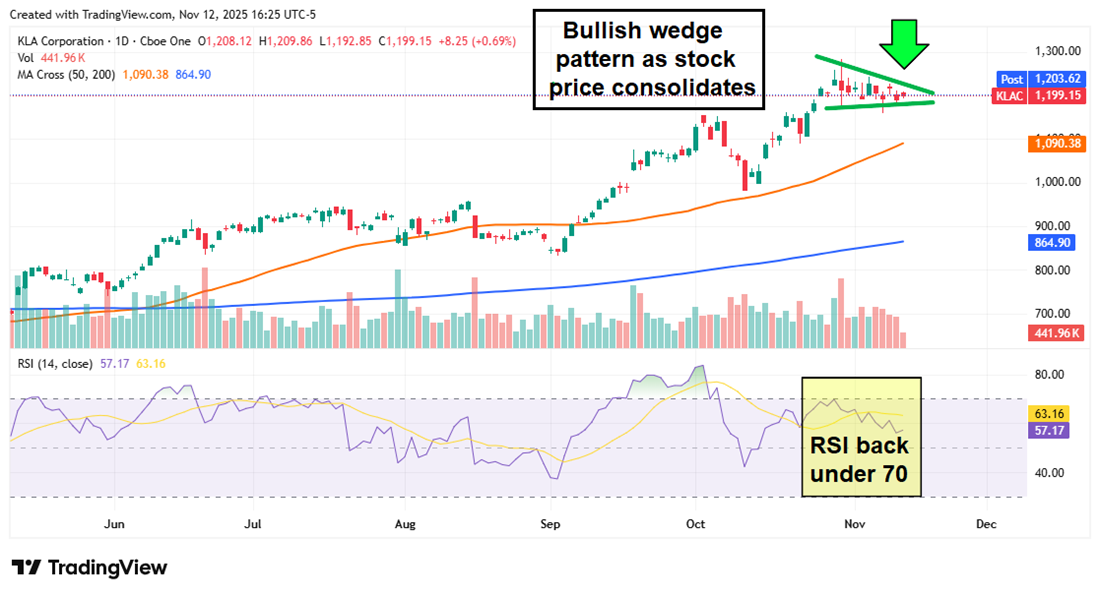This screenshot has height=597, width=1100.
Task: Click the Nov label on the time axis
Action: [853, 524]
